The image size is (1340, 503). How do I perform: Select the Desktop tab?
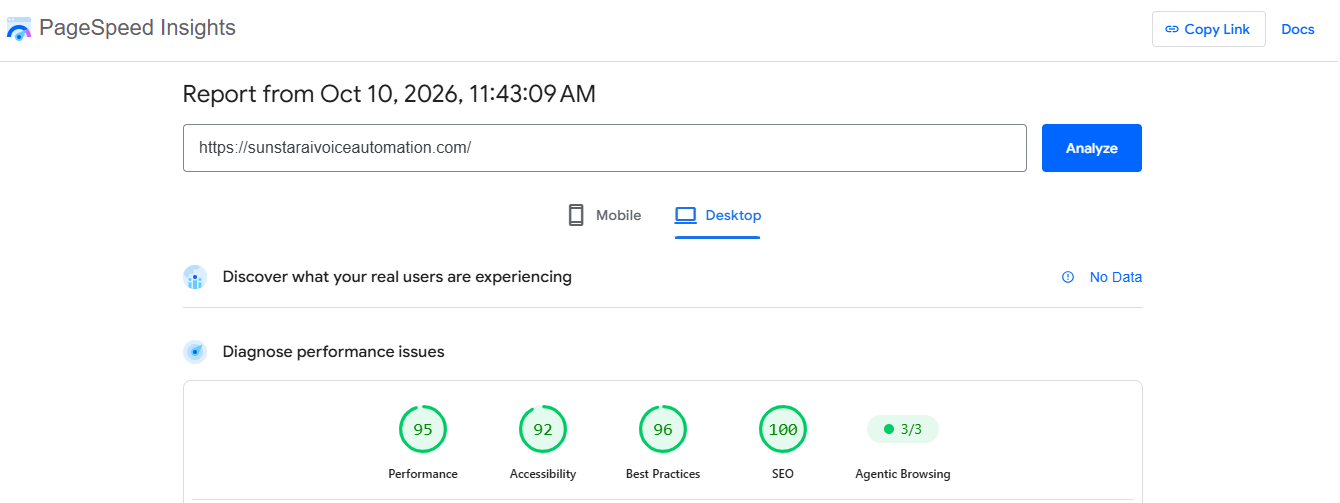click(x=718, y=215)
